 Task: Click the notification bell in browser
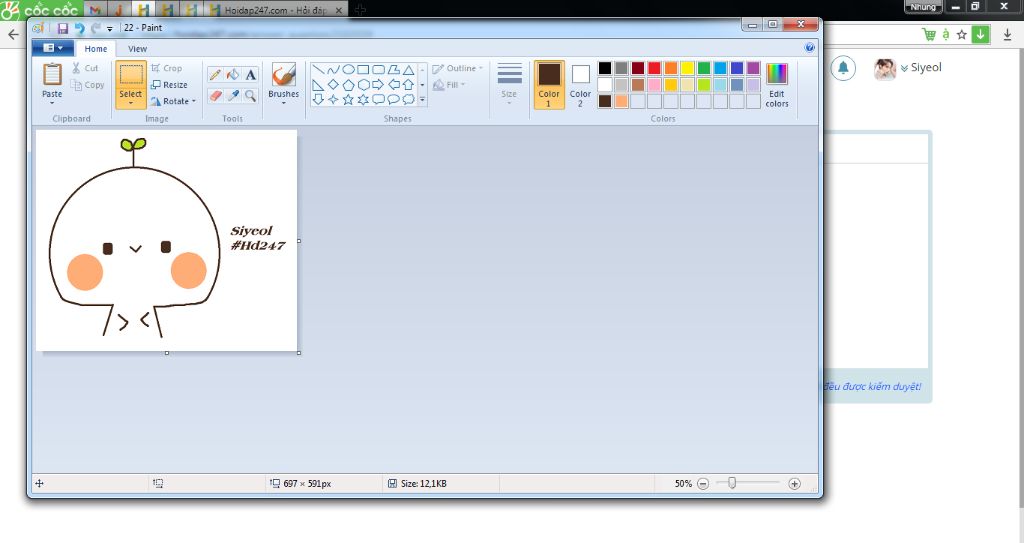[x=843, y=68]
